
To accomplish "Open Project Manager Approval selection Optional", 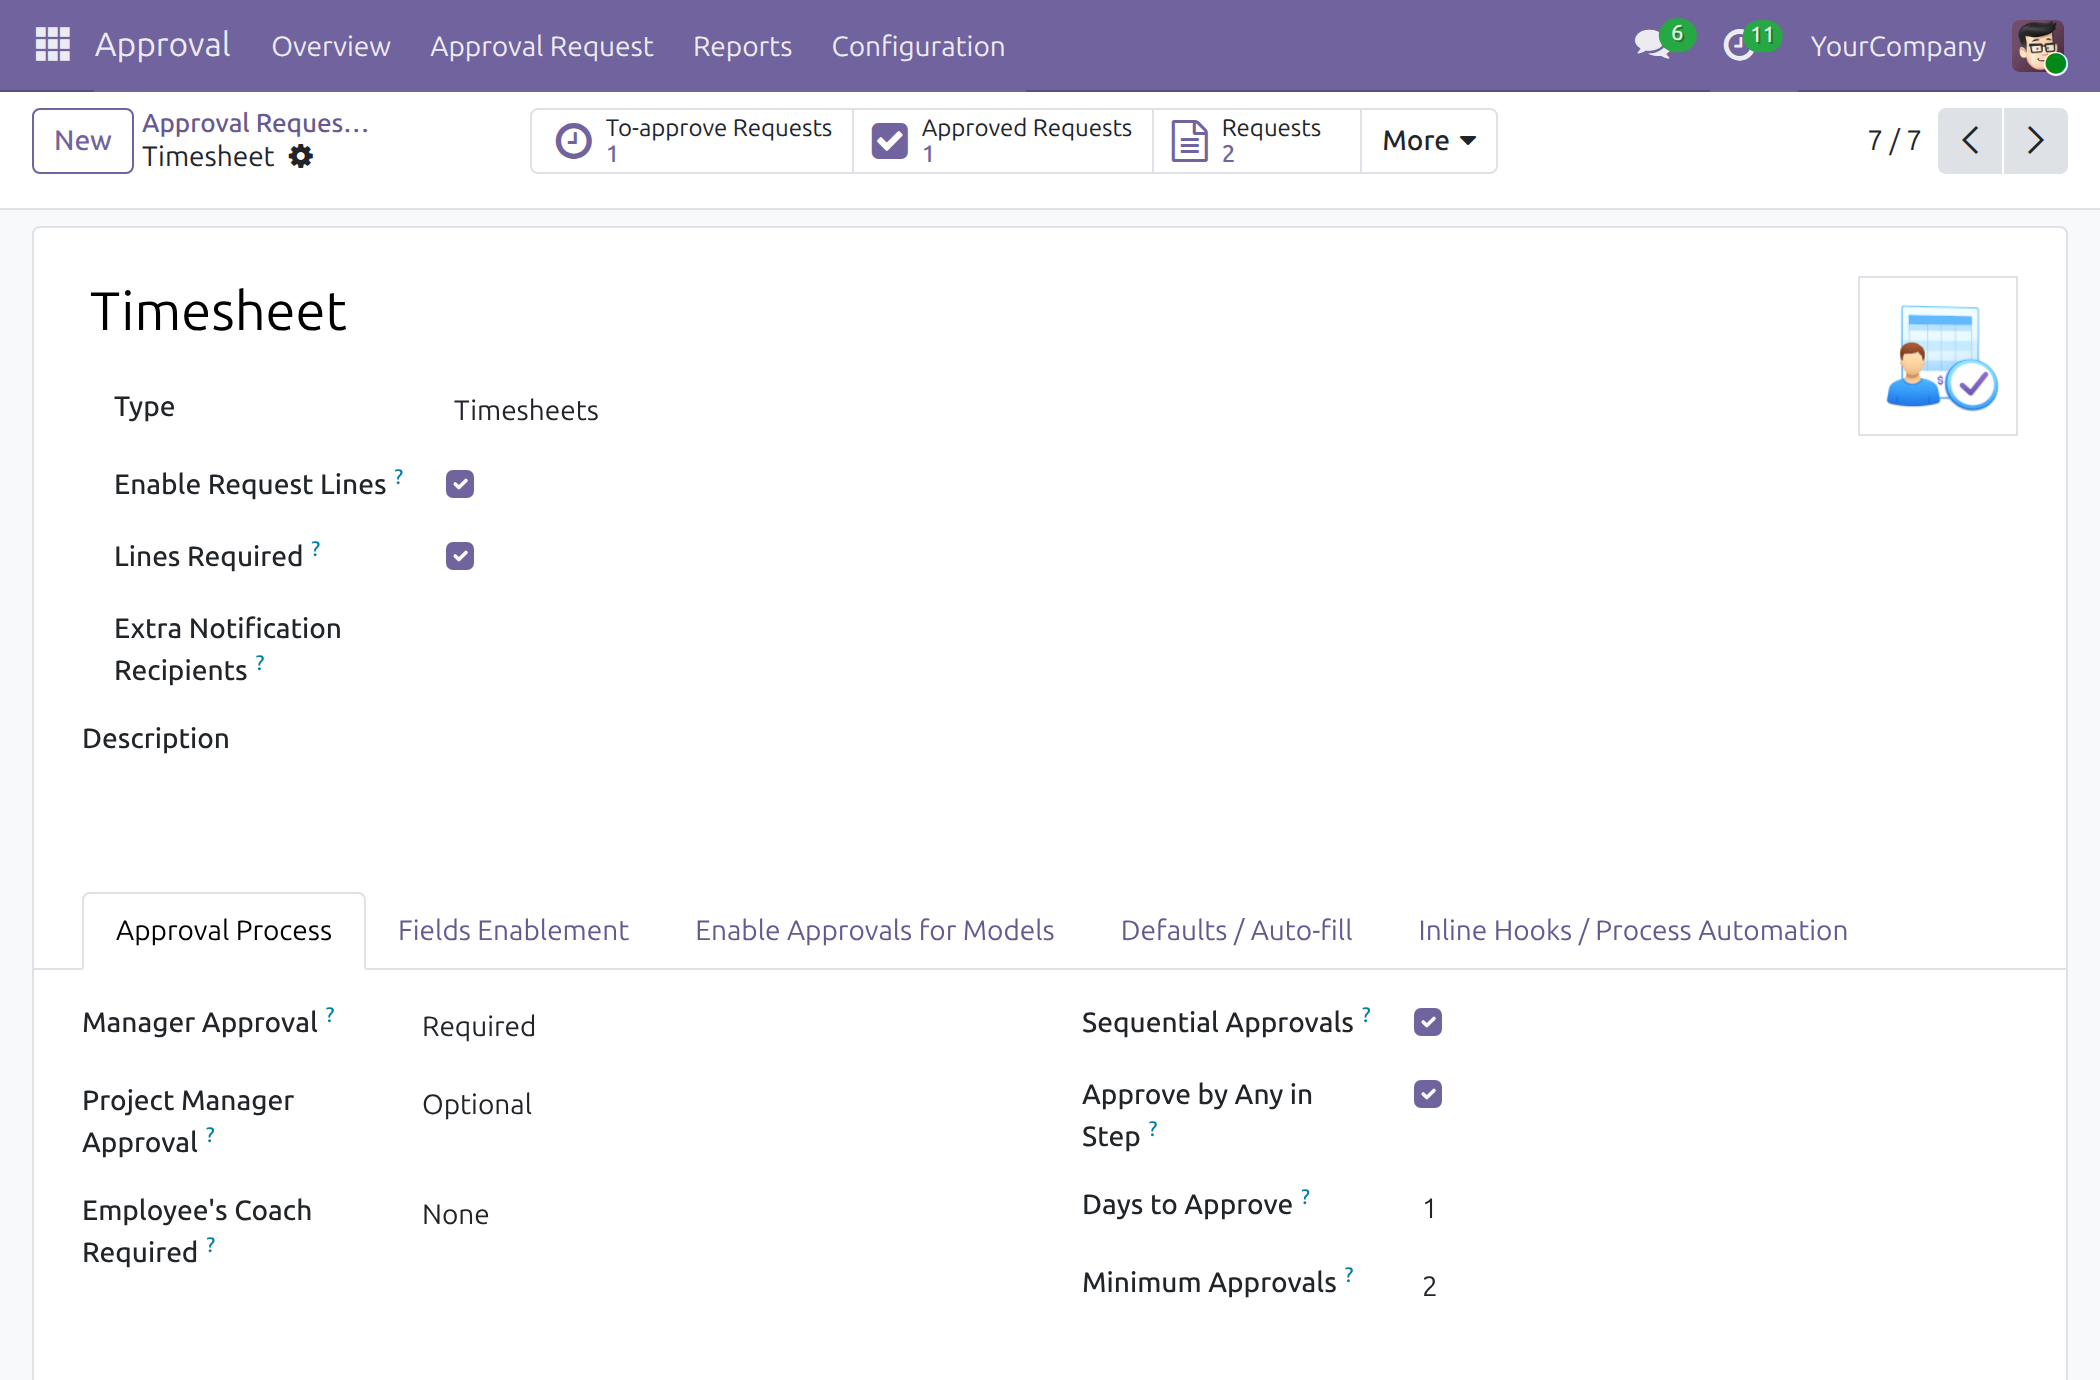I will (477, 1104).
